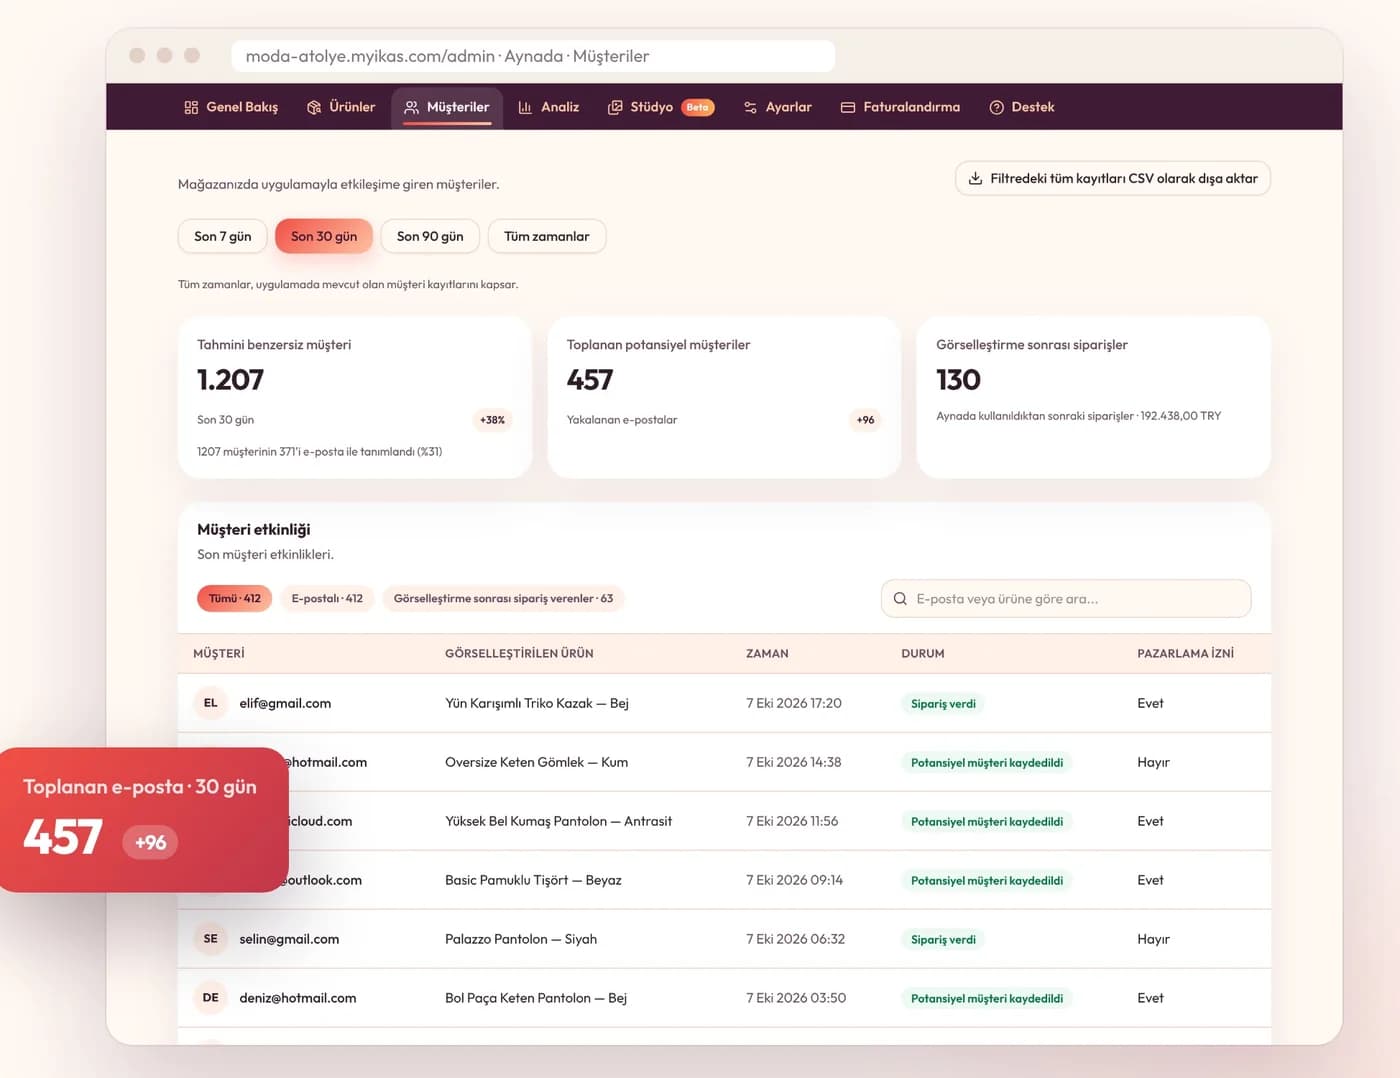
Task: Switch to Tüm zamanlar range
Action: point(547,236)
